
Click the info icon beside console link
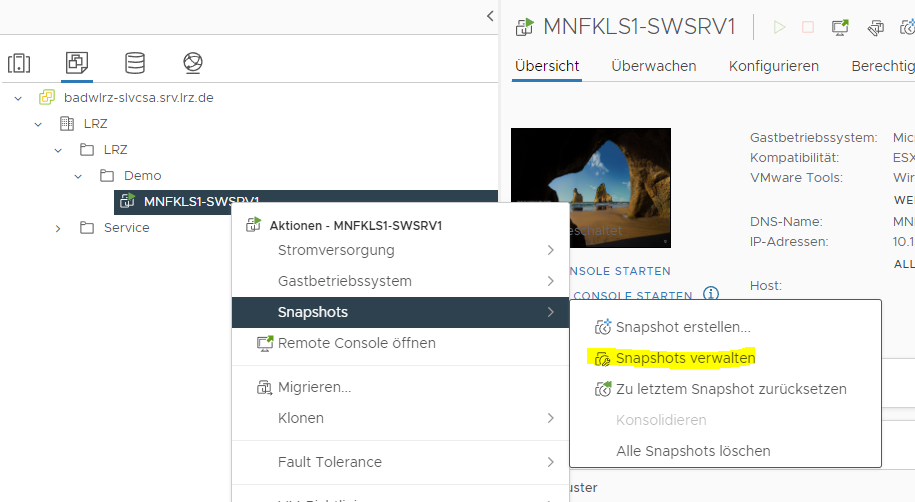711,294
